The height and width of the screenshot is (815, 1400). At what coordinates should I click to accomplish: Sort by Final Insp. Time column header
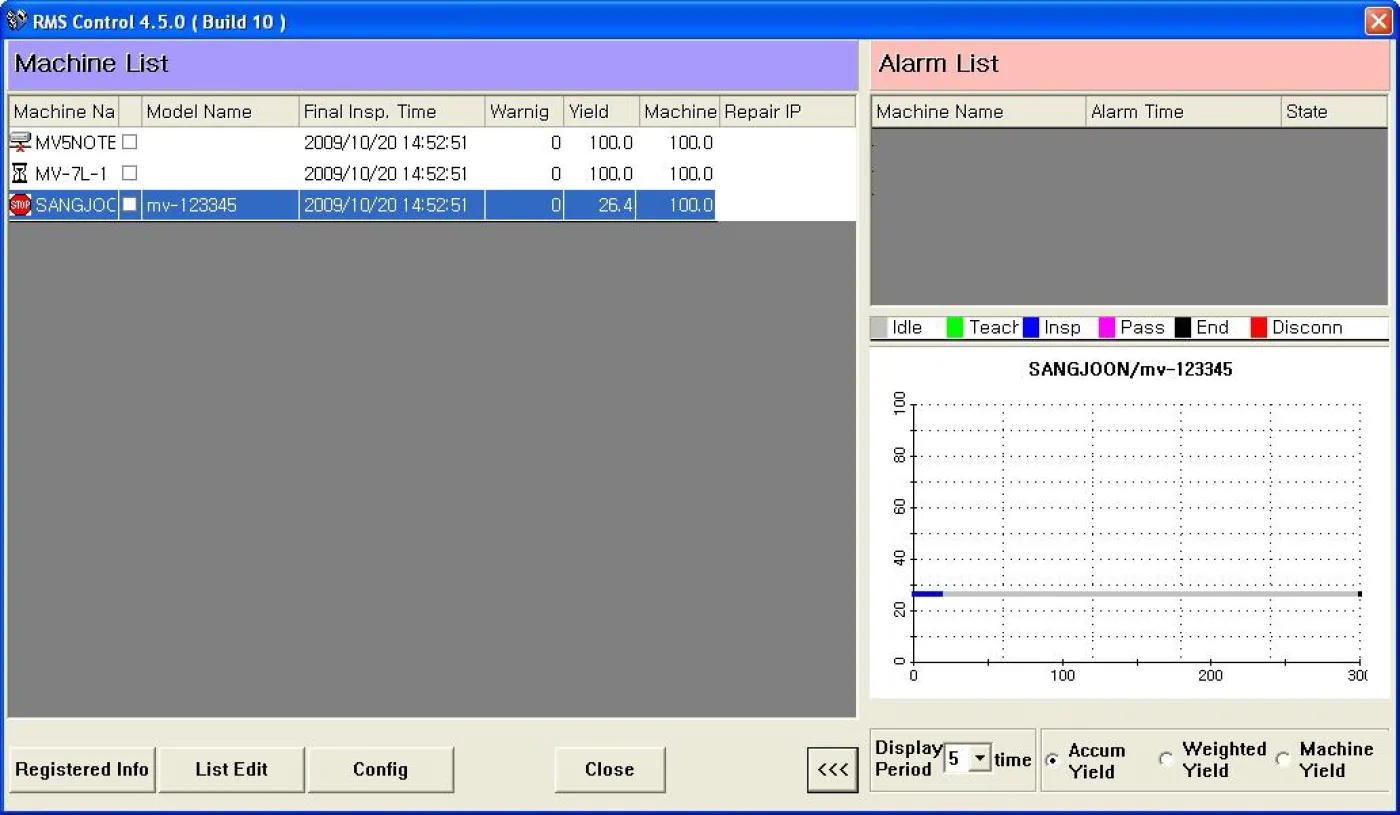click(392, 111)
